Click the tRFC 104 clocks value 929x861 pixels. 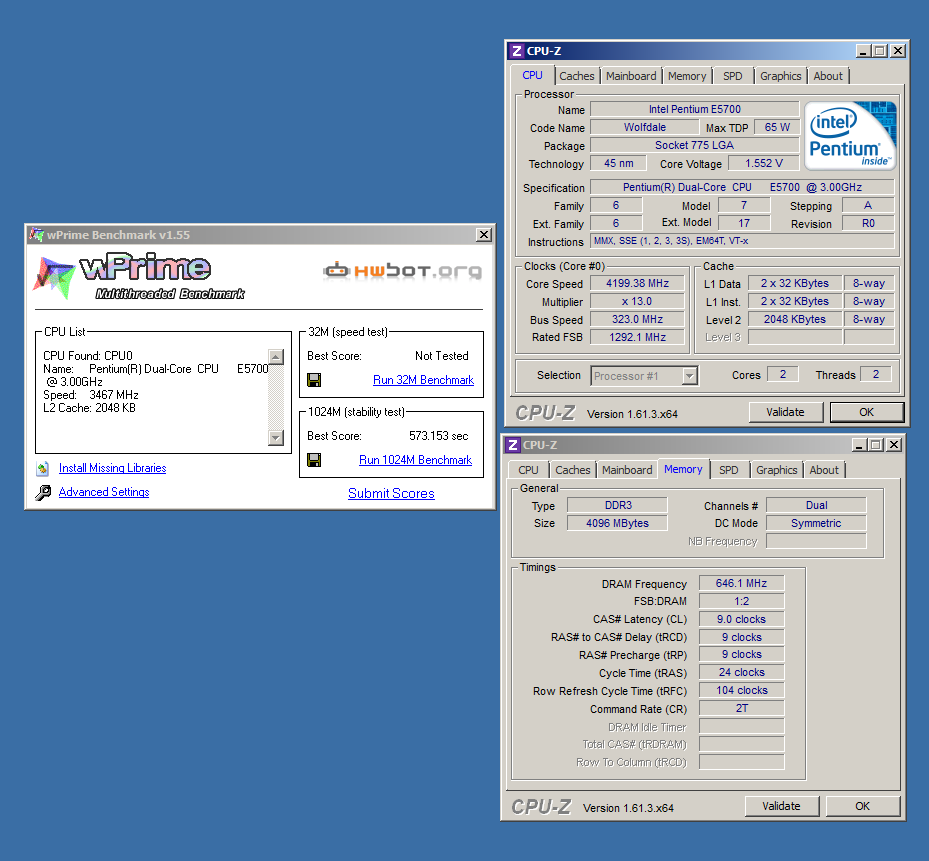tap(741, 690)
